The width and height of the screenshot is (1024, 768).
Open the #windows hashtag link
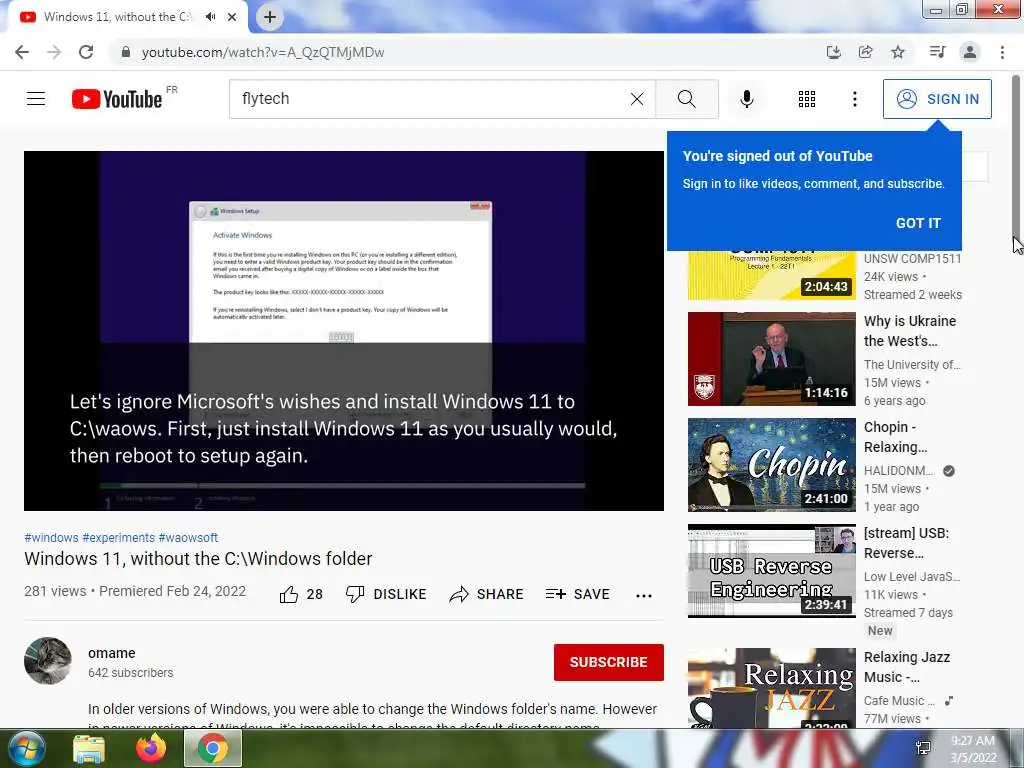51,537
